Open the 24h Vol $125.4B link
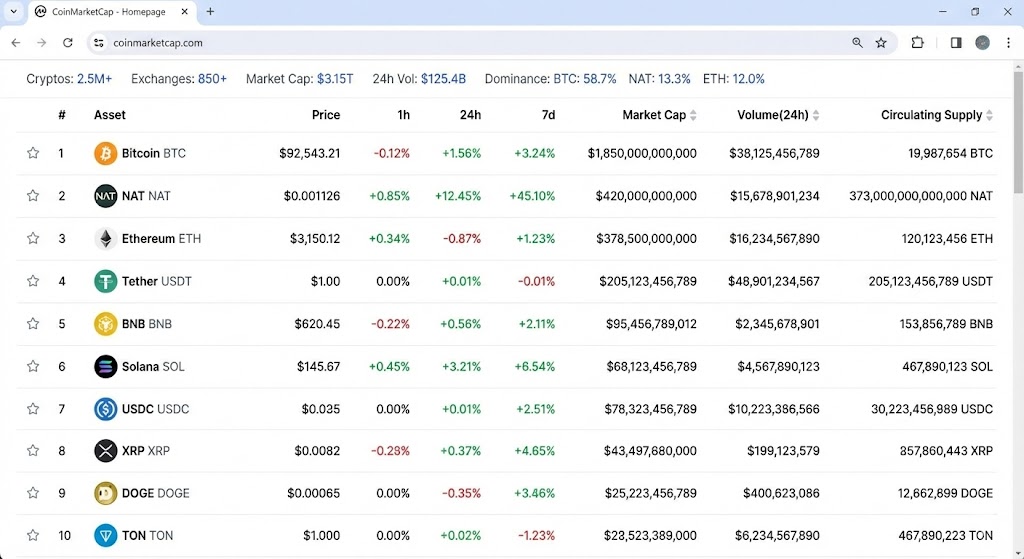This screenshot has height=559, width=1024. tap(419, 79)
